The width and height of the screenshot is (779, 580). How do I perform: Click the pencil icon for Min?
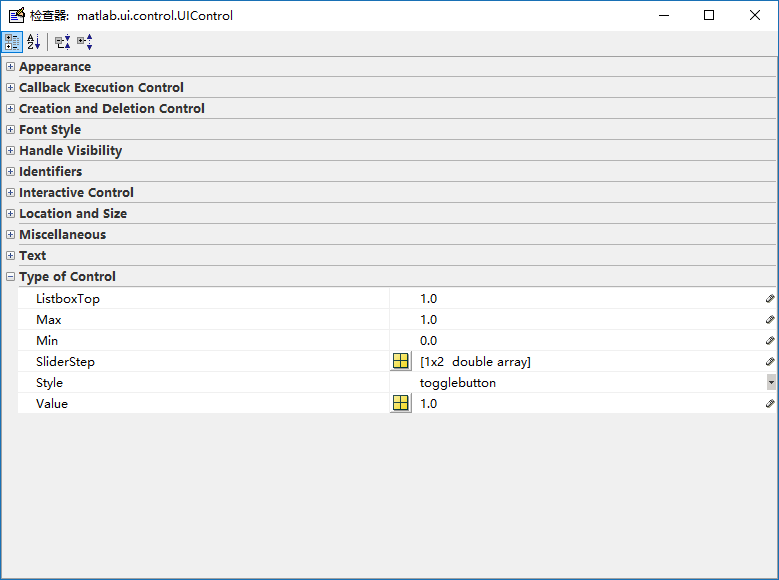pyautogui.click(x=770, y=340)
